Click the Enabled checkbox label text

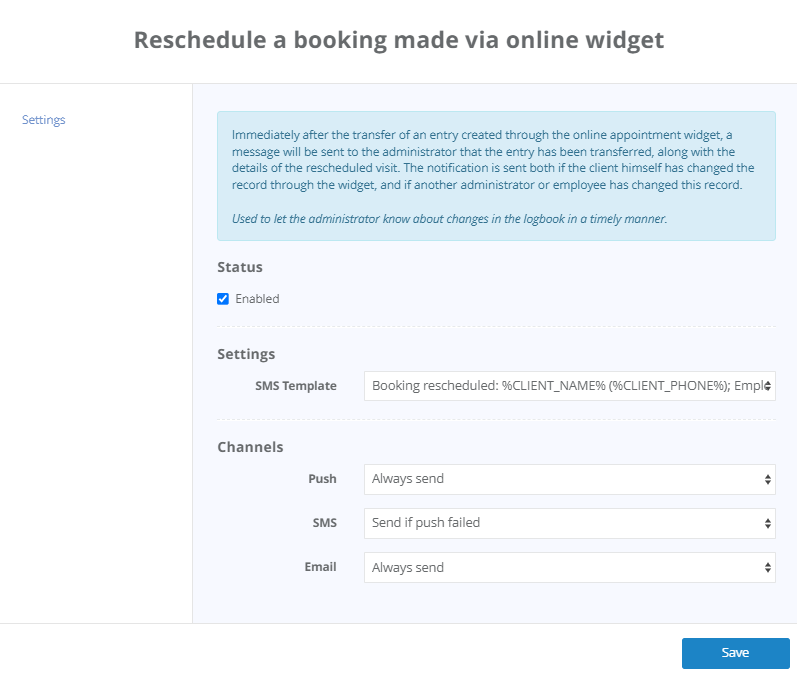point(257,299)
